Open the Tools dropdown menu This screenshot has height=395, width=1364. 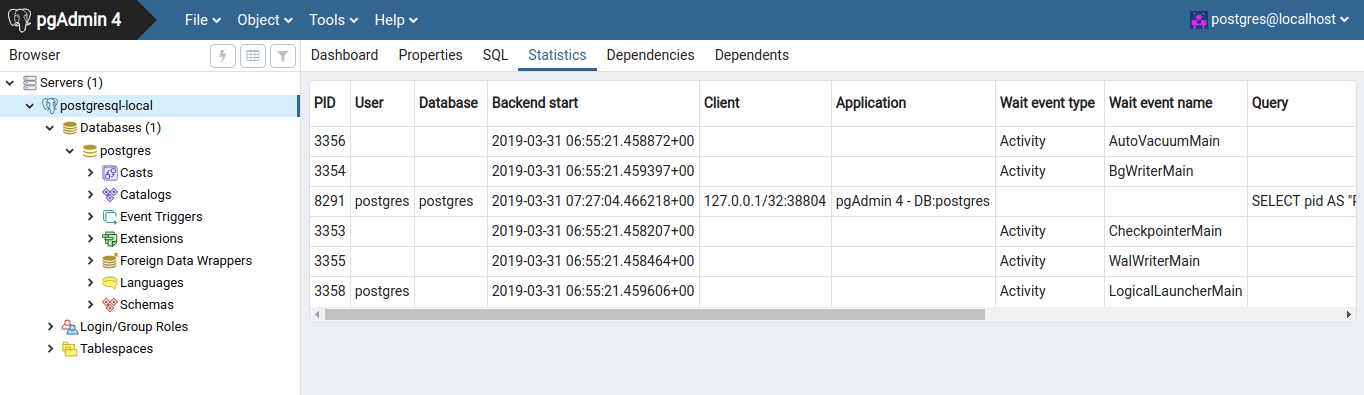[x=331, y=20]
